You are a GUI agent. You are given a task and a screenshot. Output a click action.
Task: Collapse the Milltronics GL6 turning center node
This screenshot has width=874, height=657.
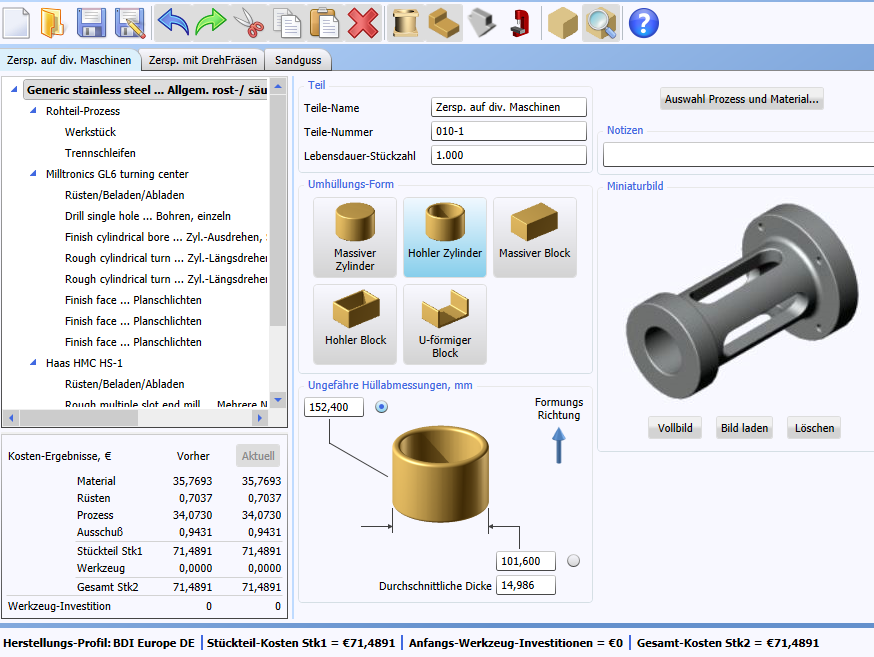(x=33, y=174)
